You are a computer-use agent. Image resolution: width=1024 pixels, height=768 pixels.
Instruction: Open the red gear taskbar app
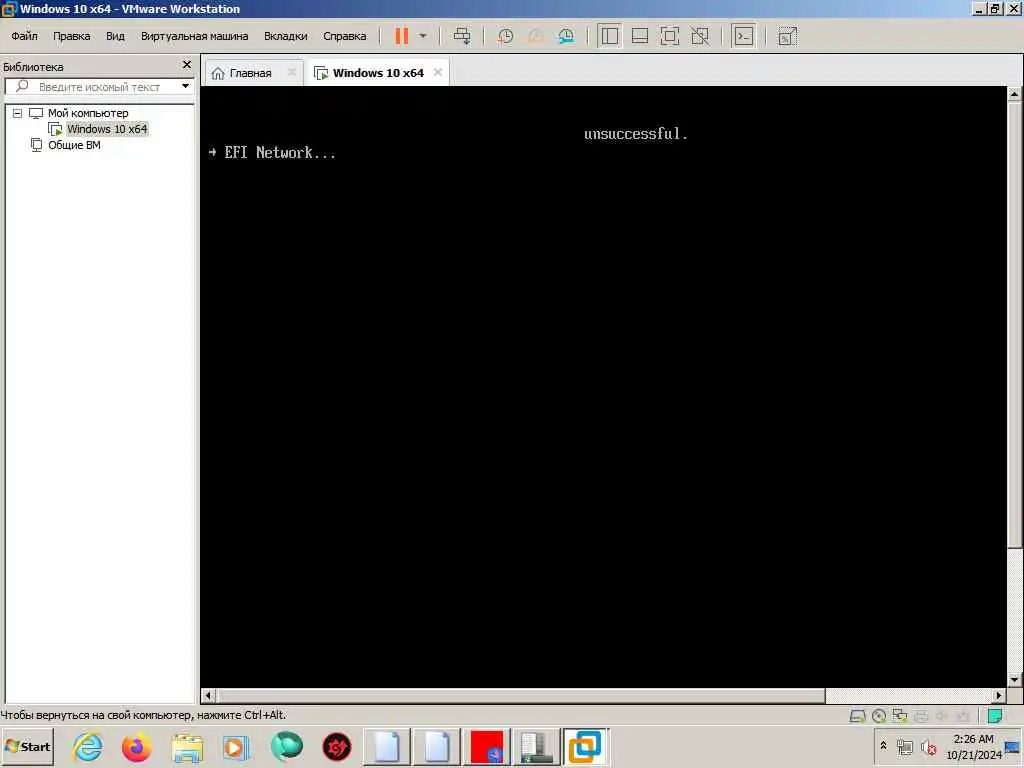click(x=337, y=747)
